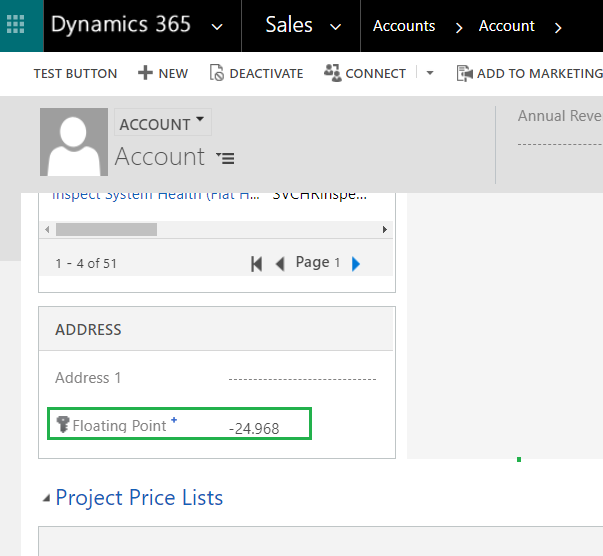
Task: Open the Inspect System Health link
Action: [156, 195]
